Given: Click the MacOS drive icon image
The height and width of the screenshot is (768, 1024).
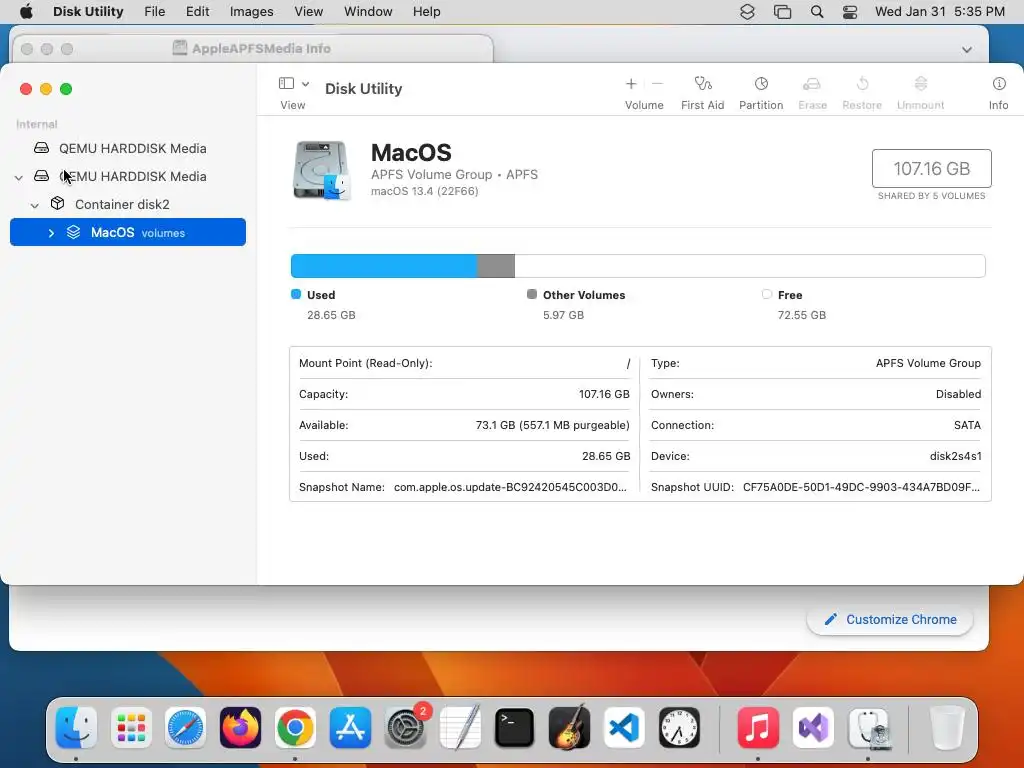Looking at the screenshot, I should (x=321, y=170).
